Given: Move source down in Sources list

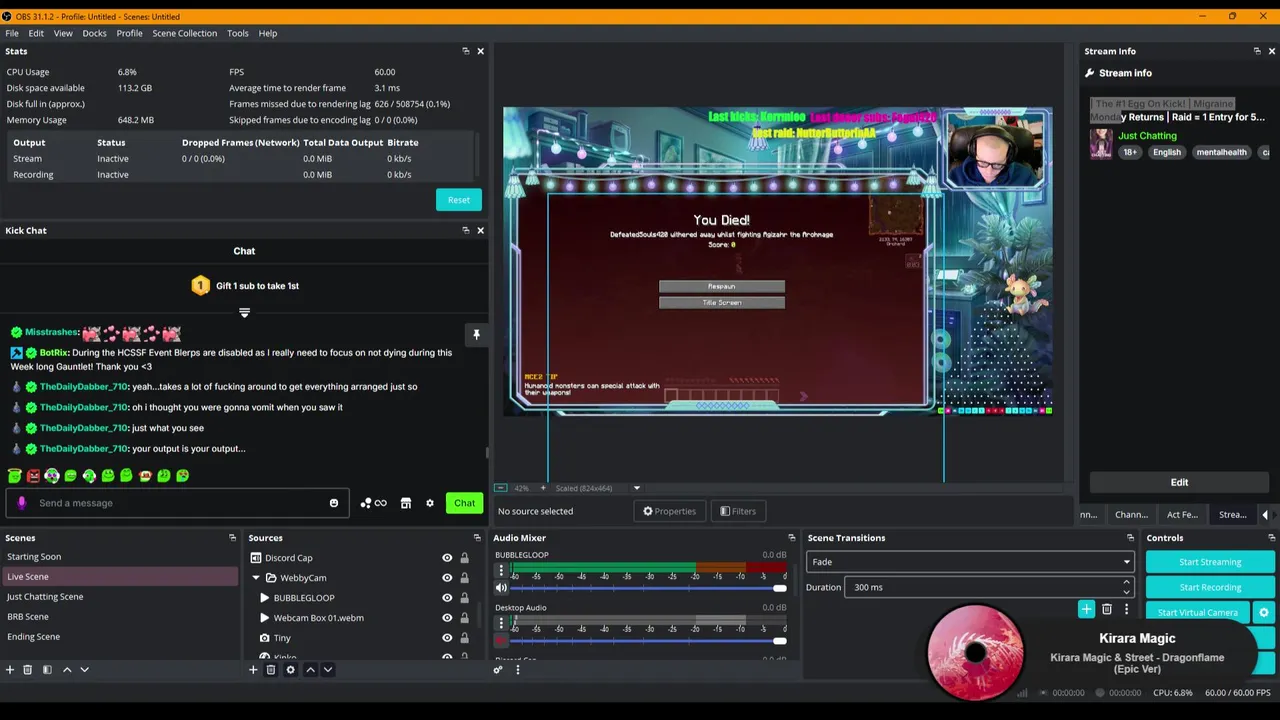Looking at the screenshot, I should [x=328, y=670].
